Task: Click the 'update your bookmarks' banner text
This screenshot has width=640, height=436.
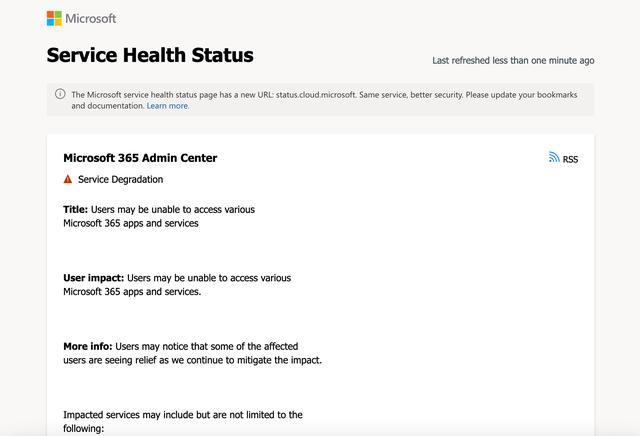Action: coord(528,95)
